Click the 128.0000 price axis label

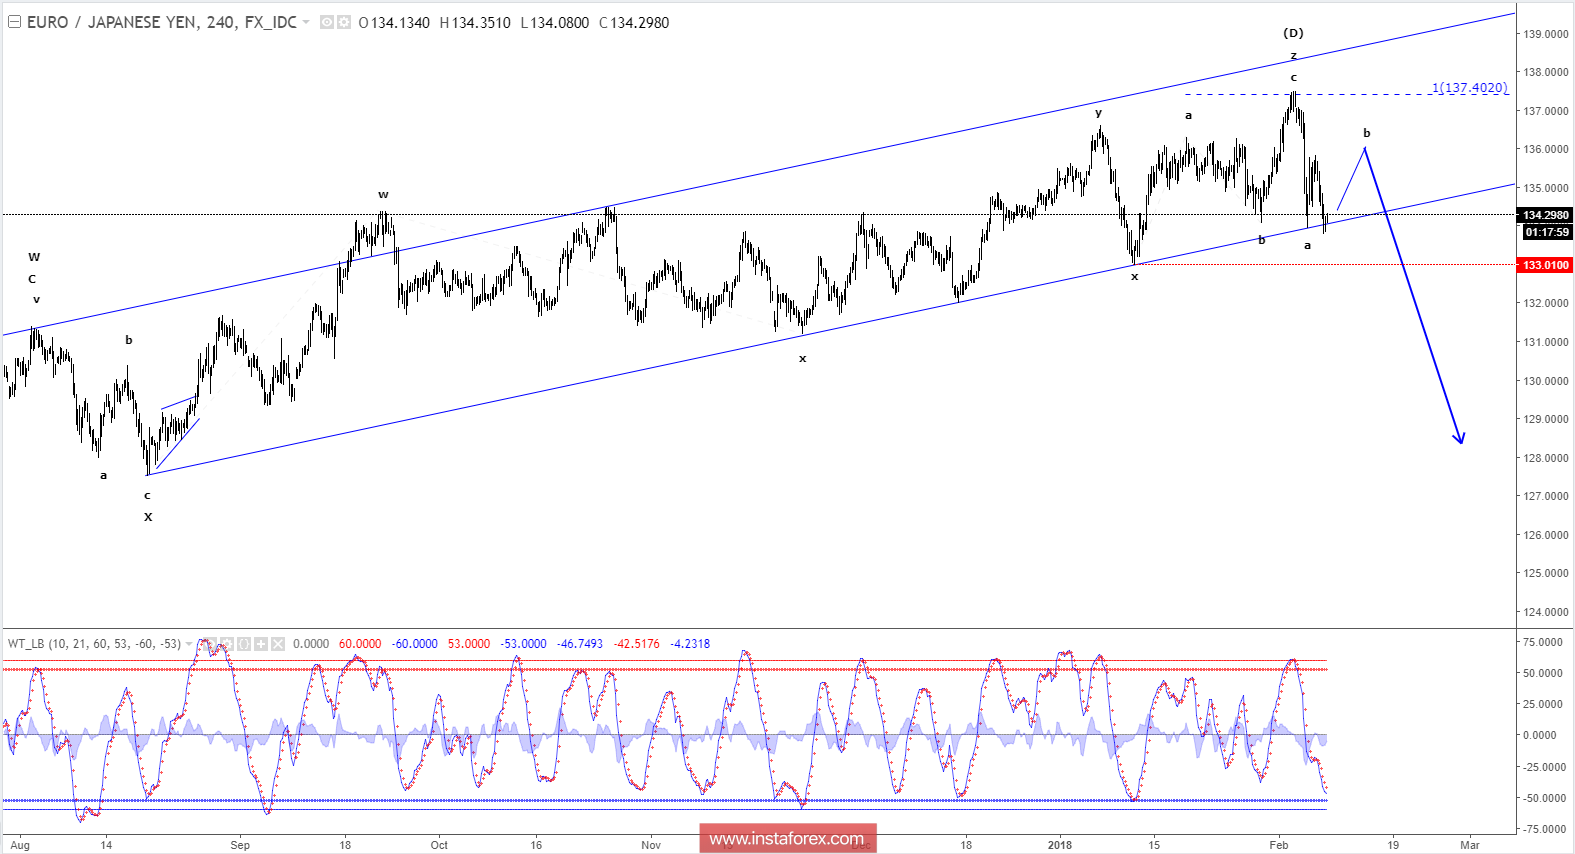(x=1546, y=458)
